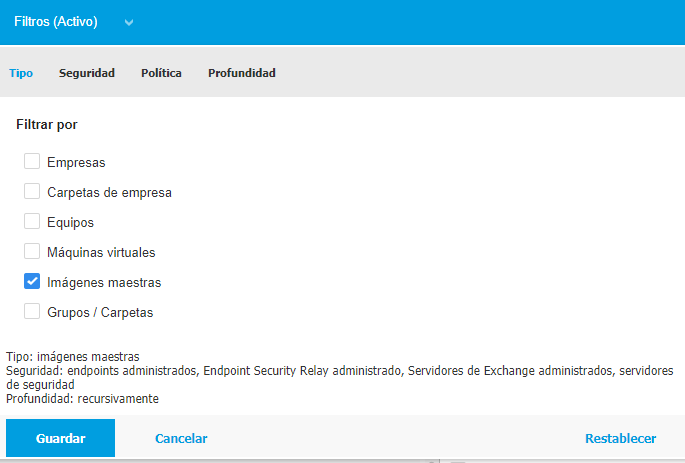Collapse the Filtros panel with the chevron arrow
685x463 pixels.
[128, 22]
